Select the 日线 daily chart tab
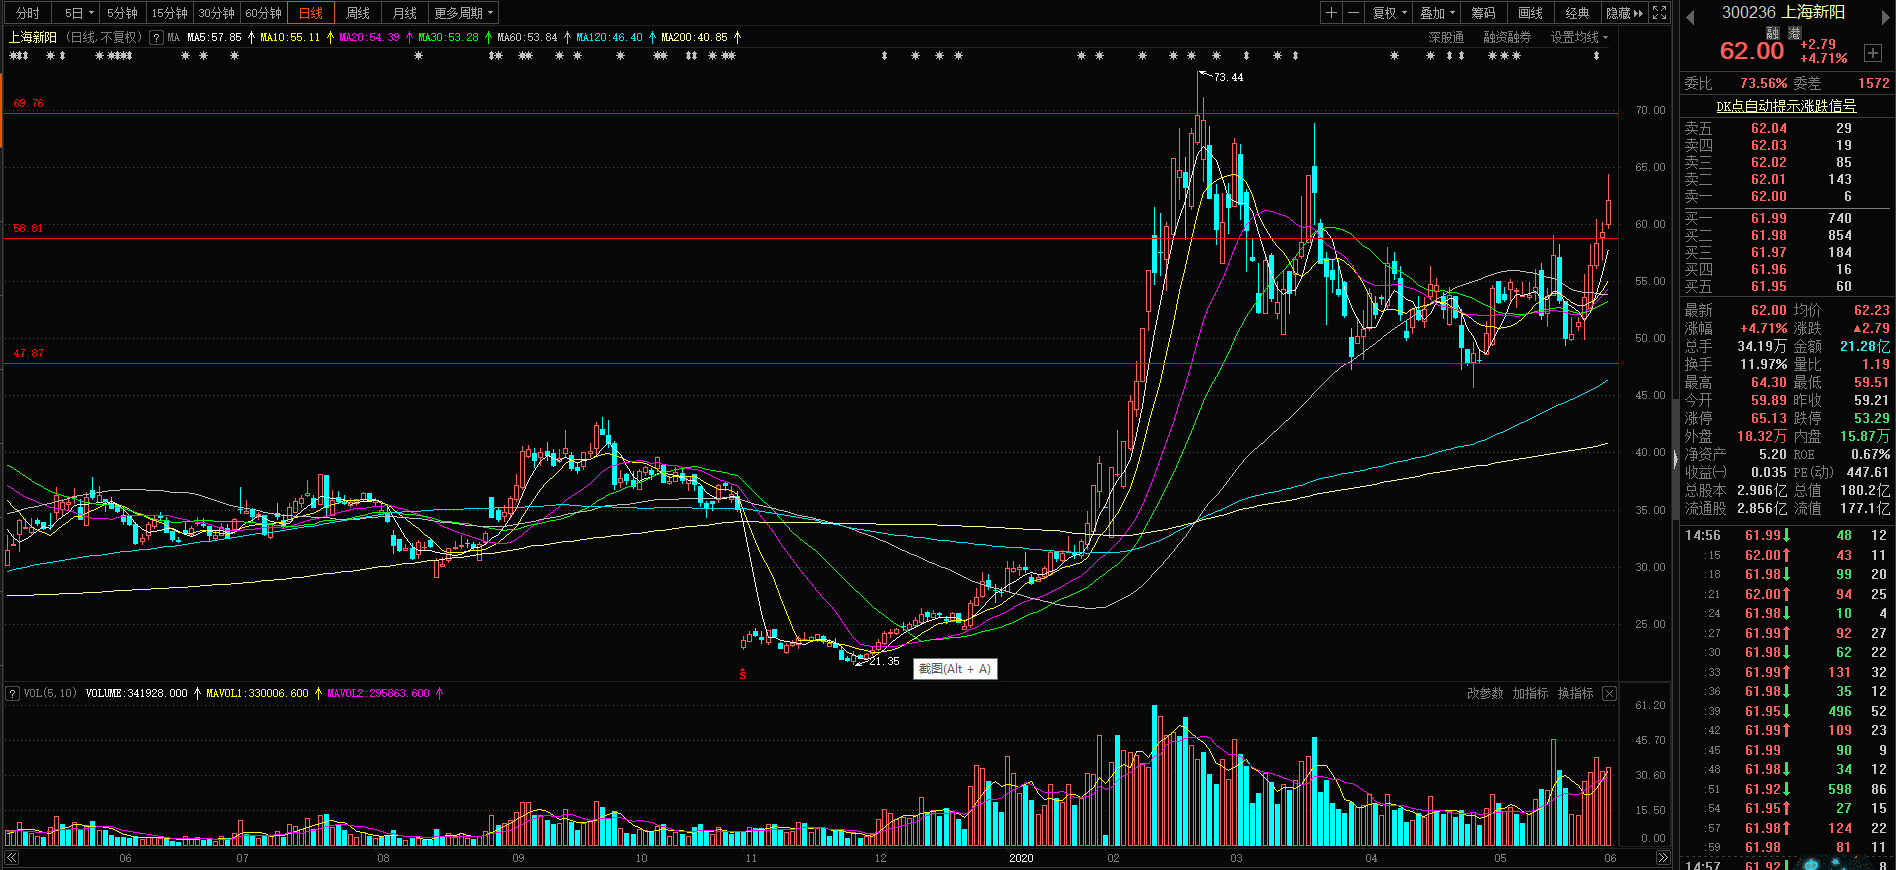1896x870 pixels. tap(311, 13)
